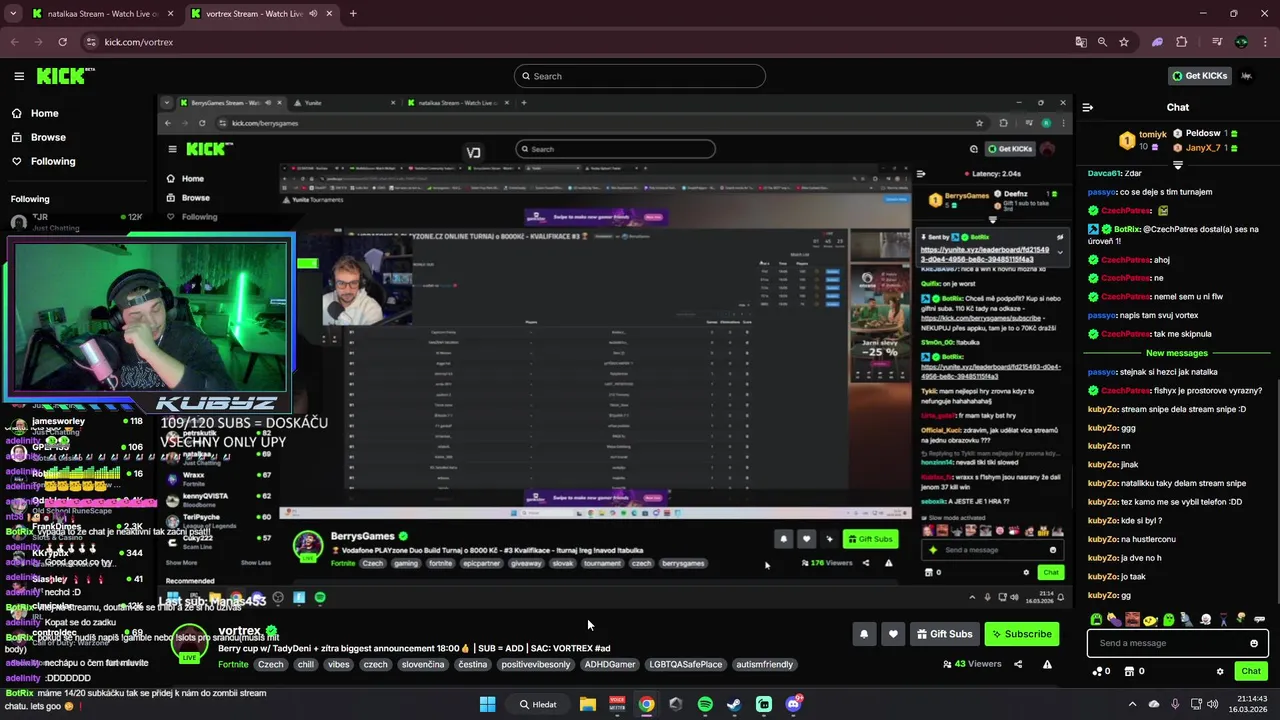Open the browser zoom icon
This screenshot has height=720, width=1280.
(x=1102, y=42)
